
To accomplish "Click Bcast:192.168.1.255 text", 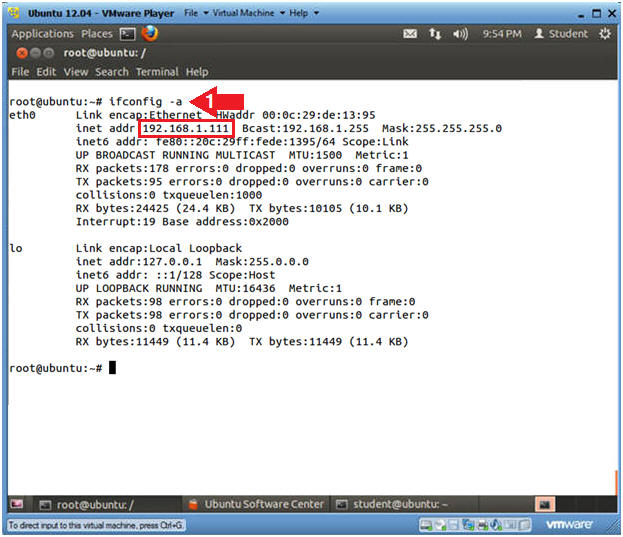I will coord(305,128).
